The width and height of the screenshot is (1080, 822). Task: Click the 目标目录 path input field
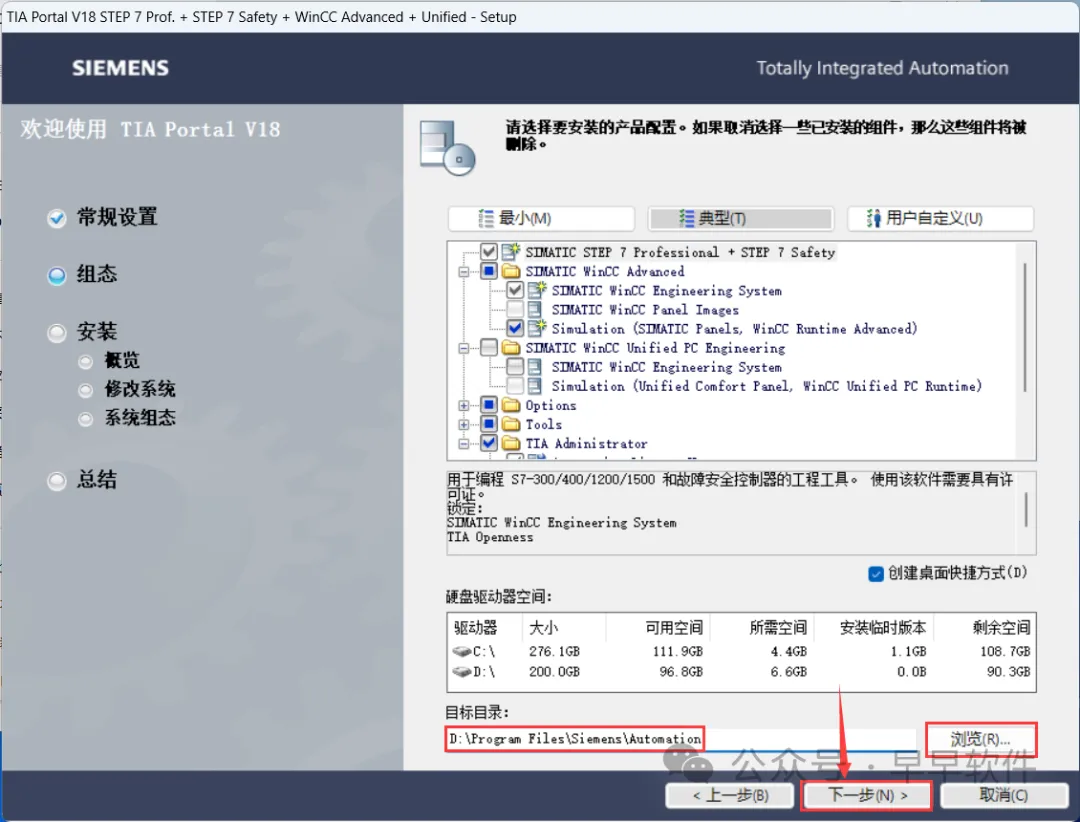681,739
